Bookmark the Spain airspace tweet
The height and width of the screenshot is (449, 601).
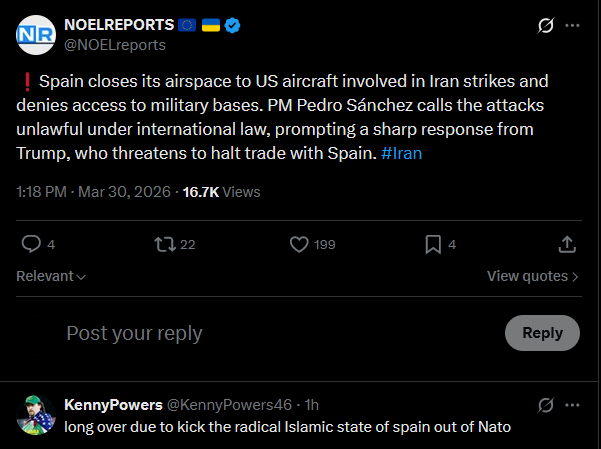click(x=433, y=244)
